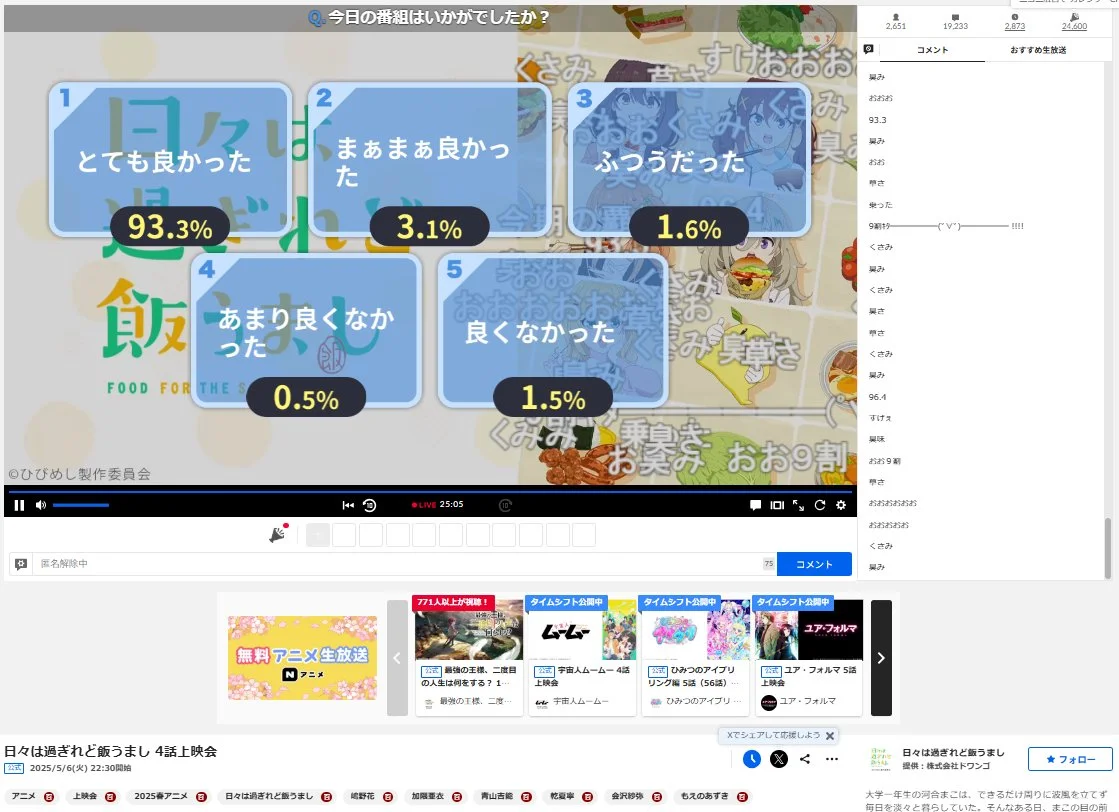Select the もえのあずき tag
Image resolution: width=1119 pixels, height=812 pixels.
704,796
